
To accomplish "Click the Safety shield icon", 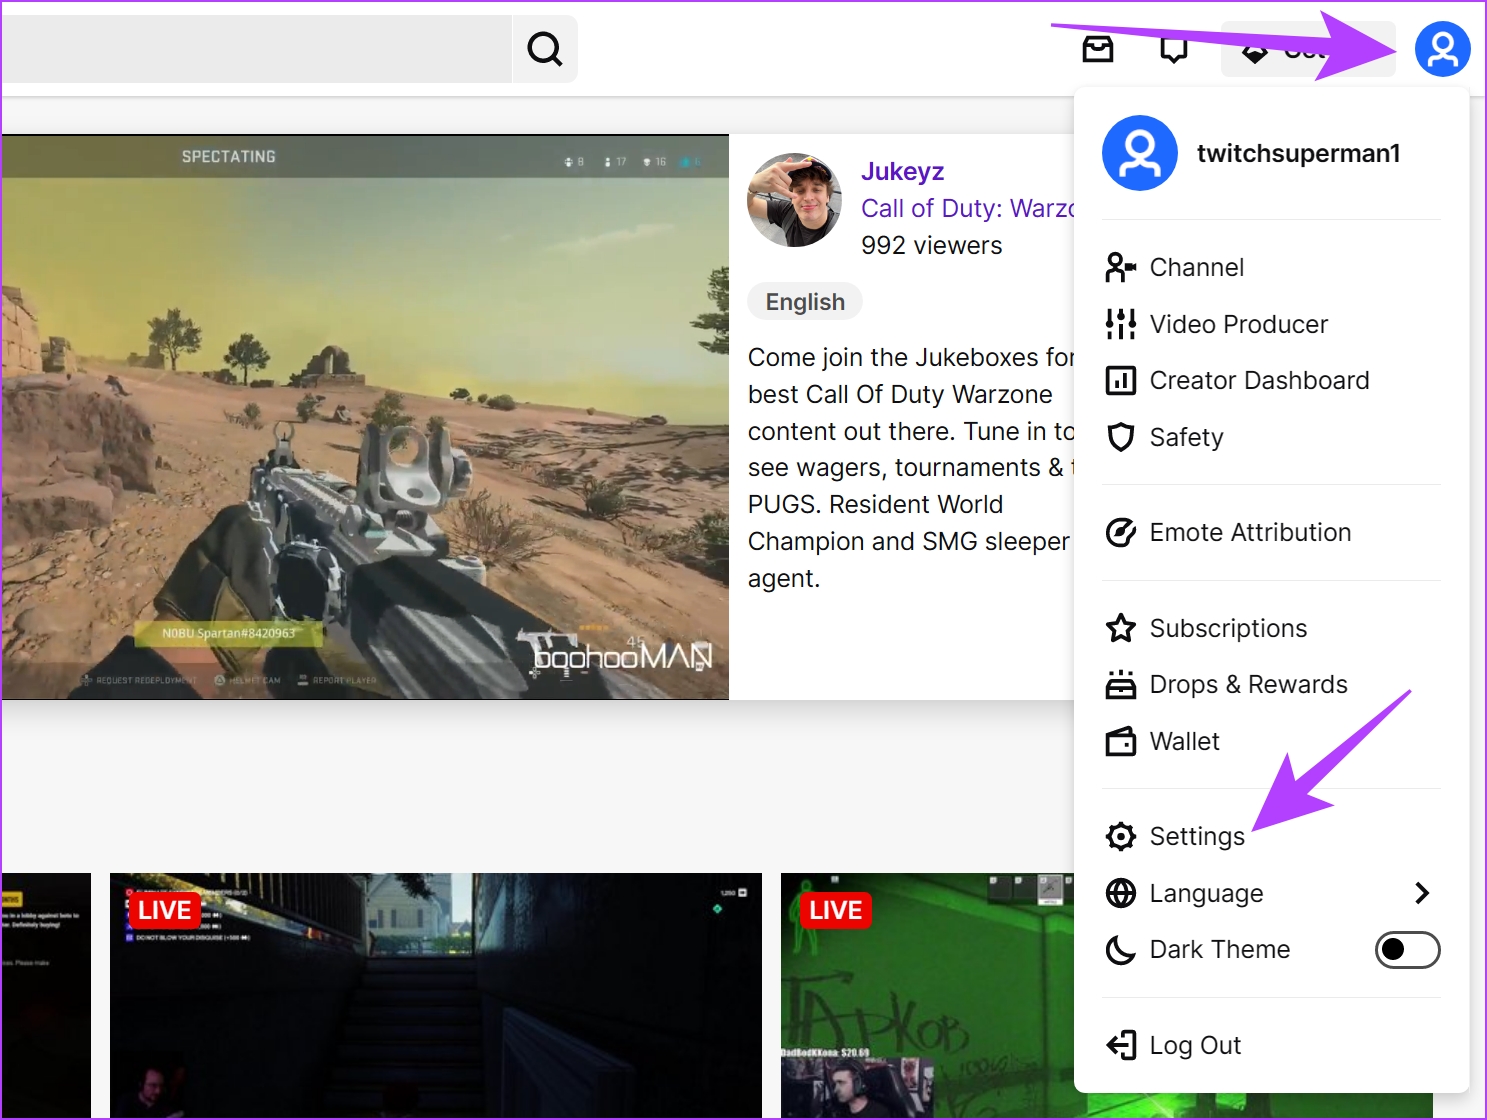I will (x=1121, y=437).
